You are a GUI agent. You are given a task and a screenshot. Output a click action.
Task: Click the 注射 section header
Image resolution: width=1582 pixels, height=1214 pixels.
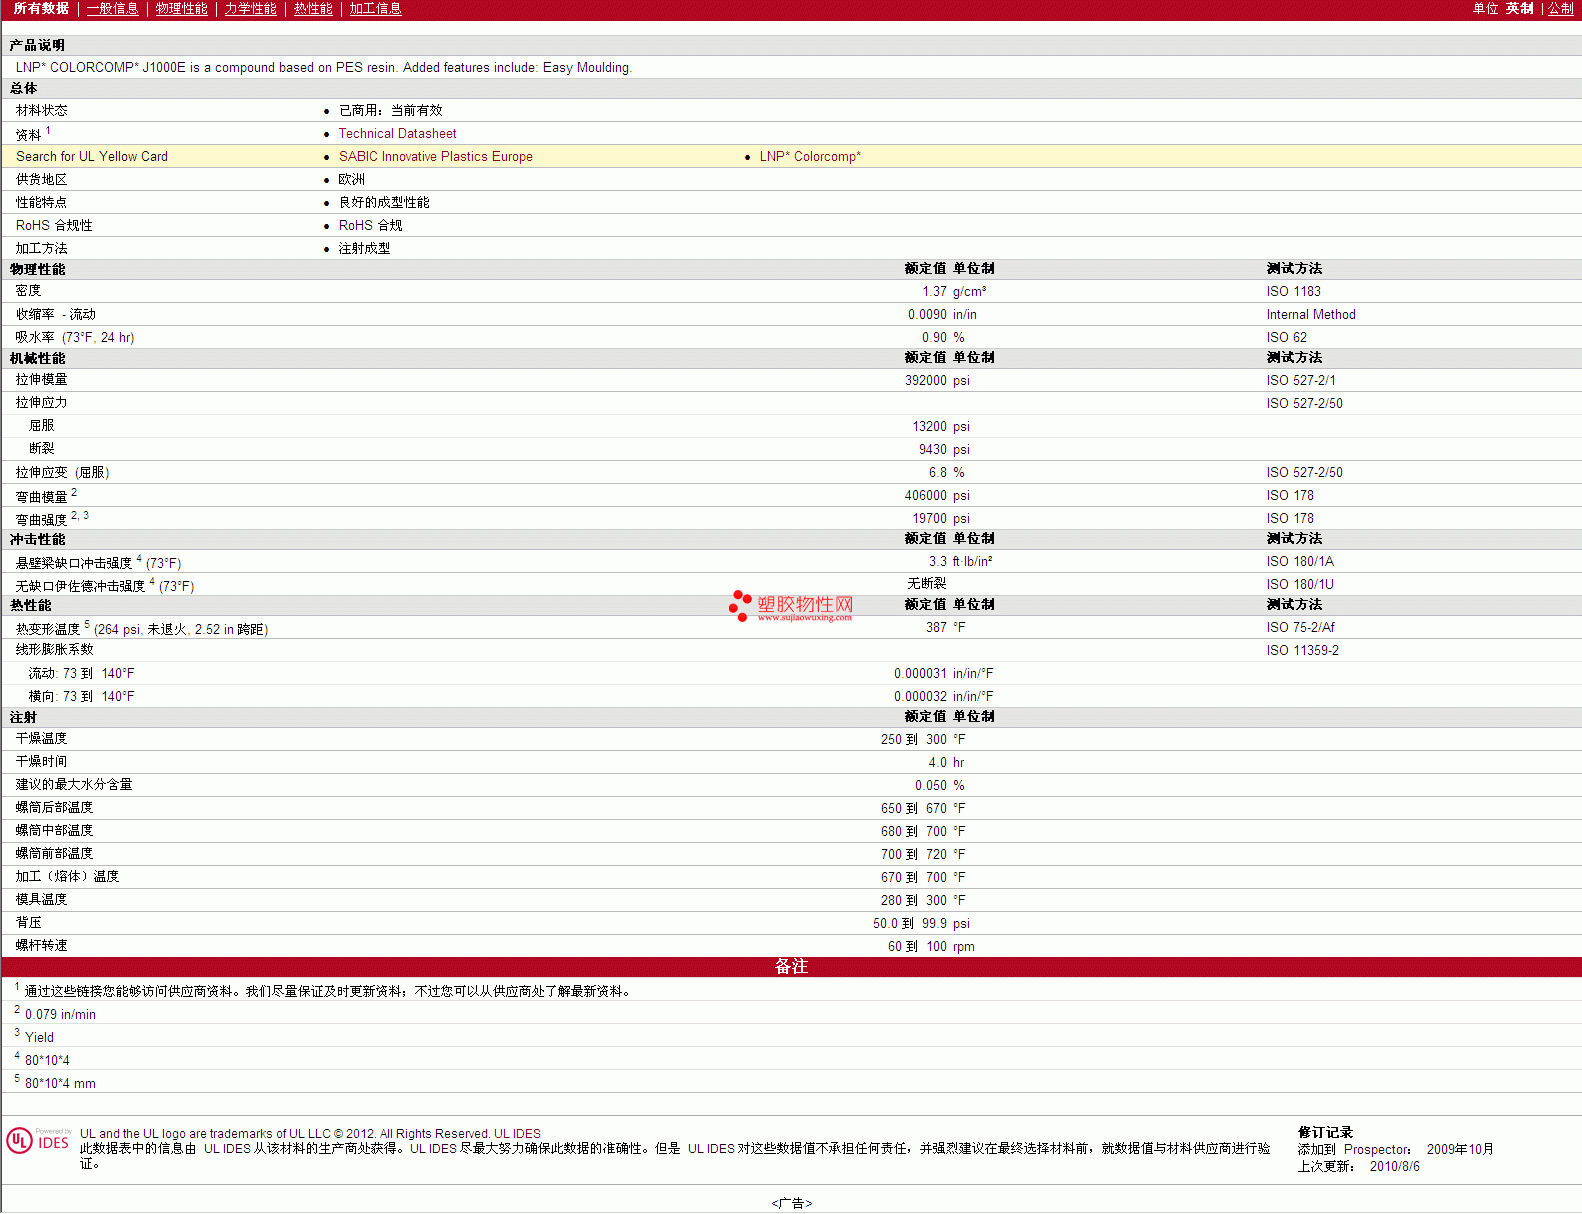coord(23,717)
